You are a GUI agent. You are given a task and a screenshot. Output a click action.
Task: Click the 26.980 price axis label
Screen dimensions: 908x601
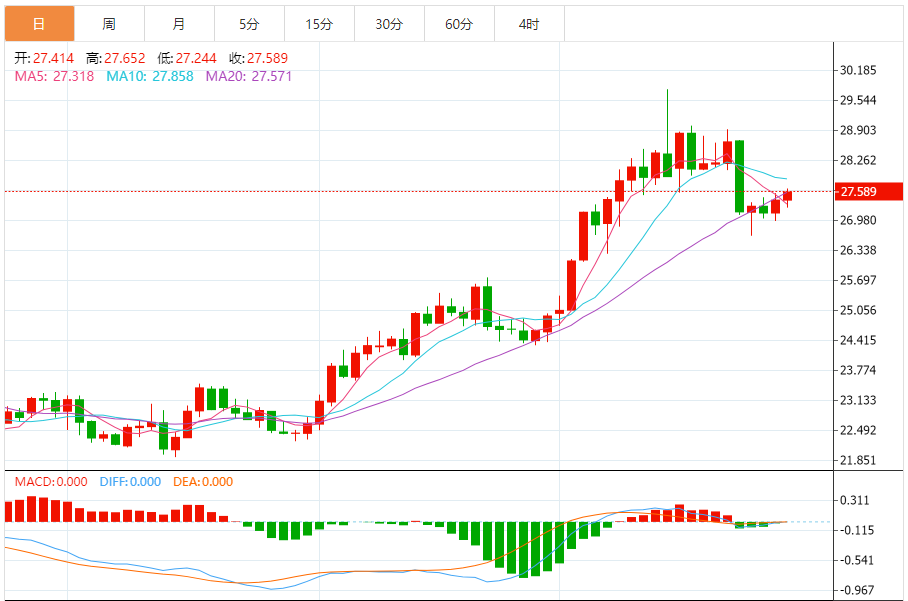[x=858, y=220]
